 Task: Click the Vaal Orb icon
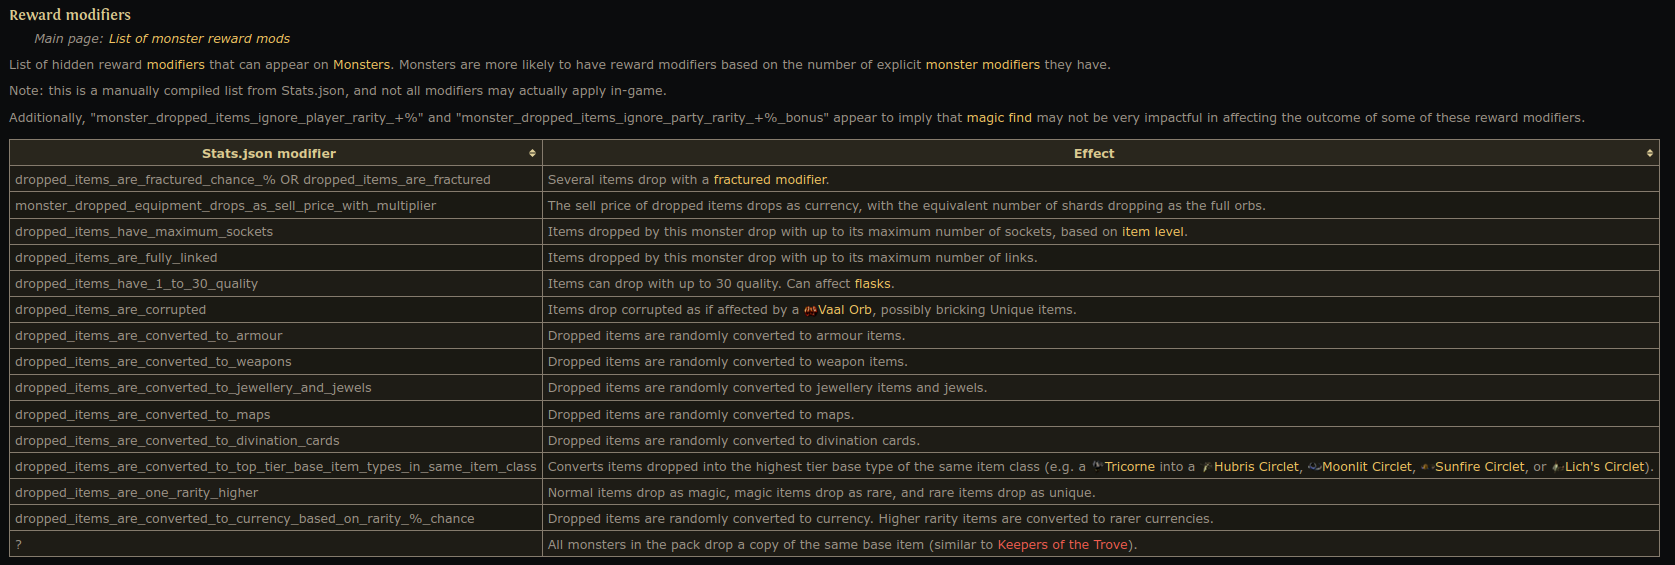click(x=810, y=310)
